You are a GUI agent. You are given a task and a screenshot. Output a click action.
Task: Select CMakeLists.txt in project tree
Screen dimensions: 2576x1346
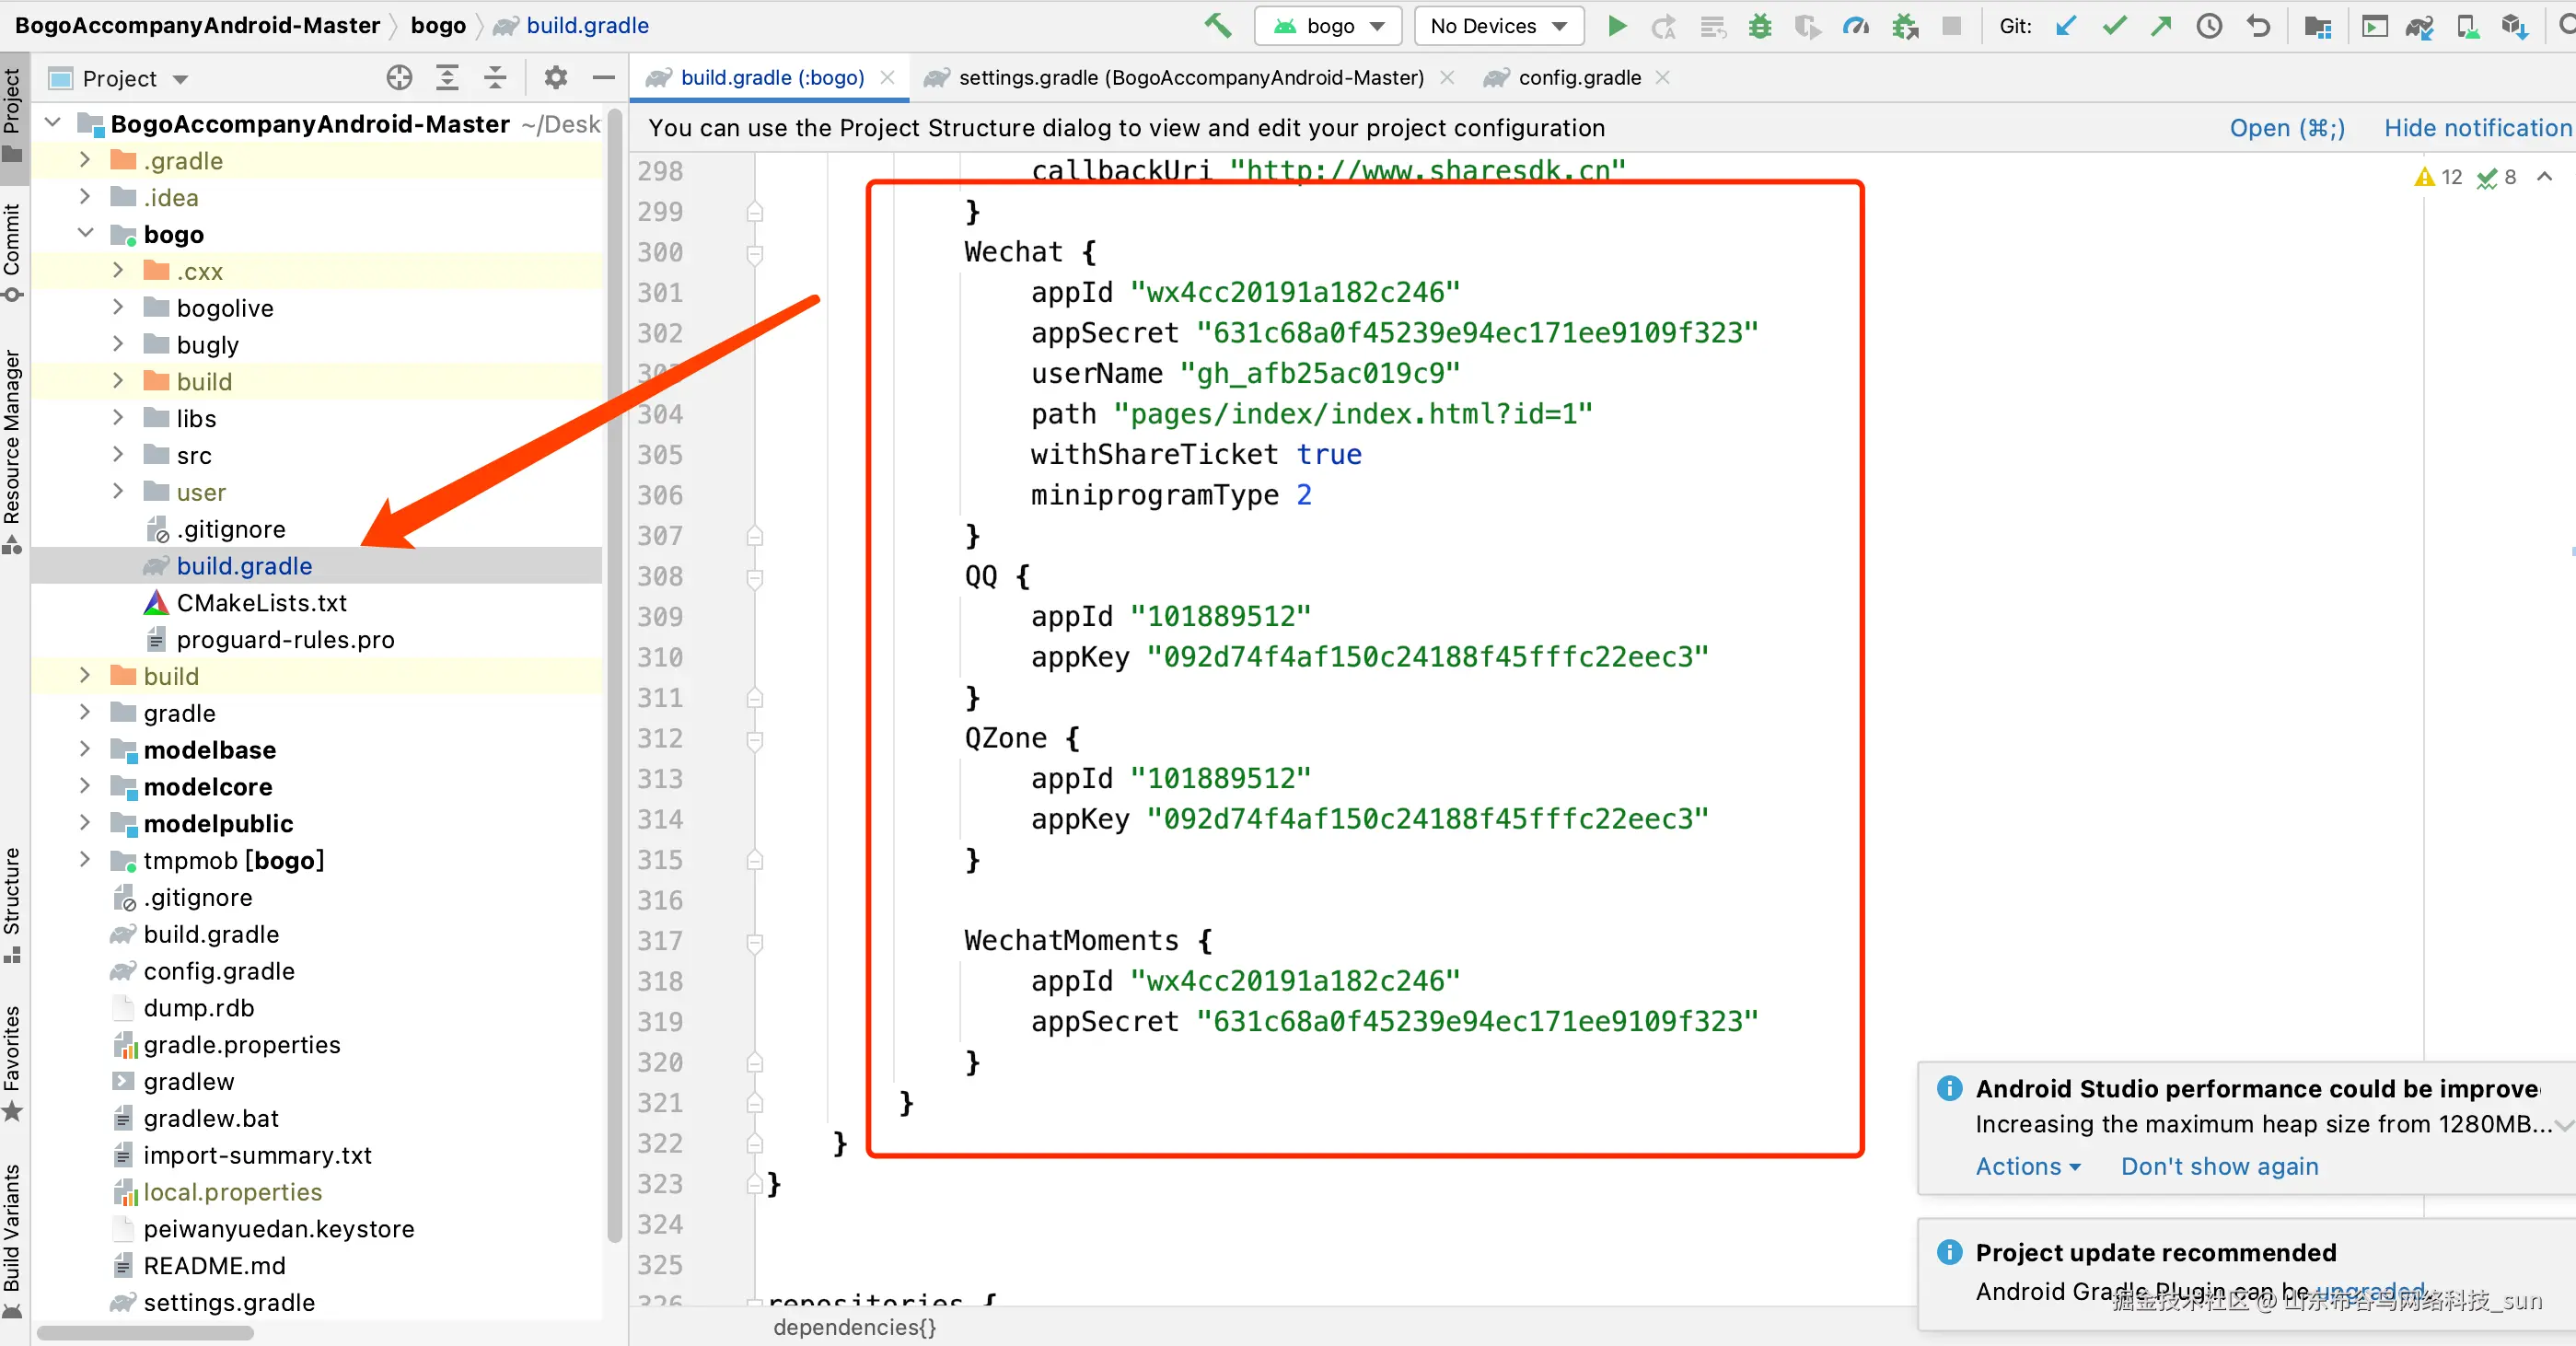point(261,603)
